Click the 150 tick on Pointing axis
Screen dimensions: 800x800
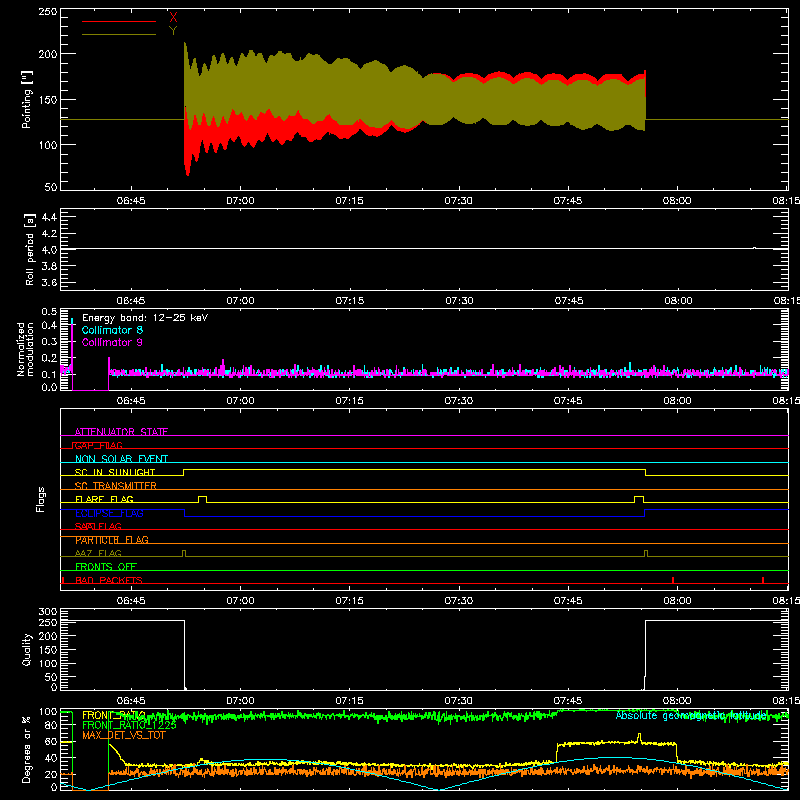point(48,100)
